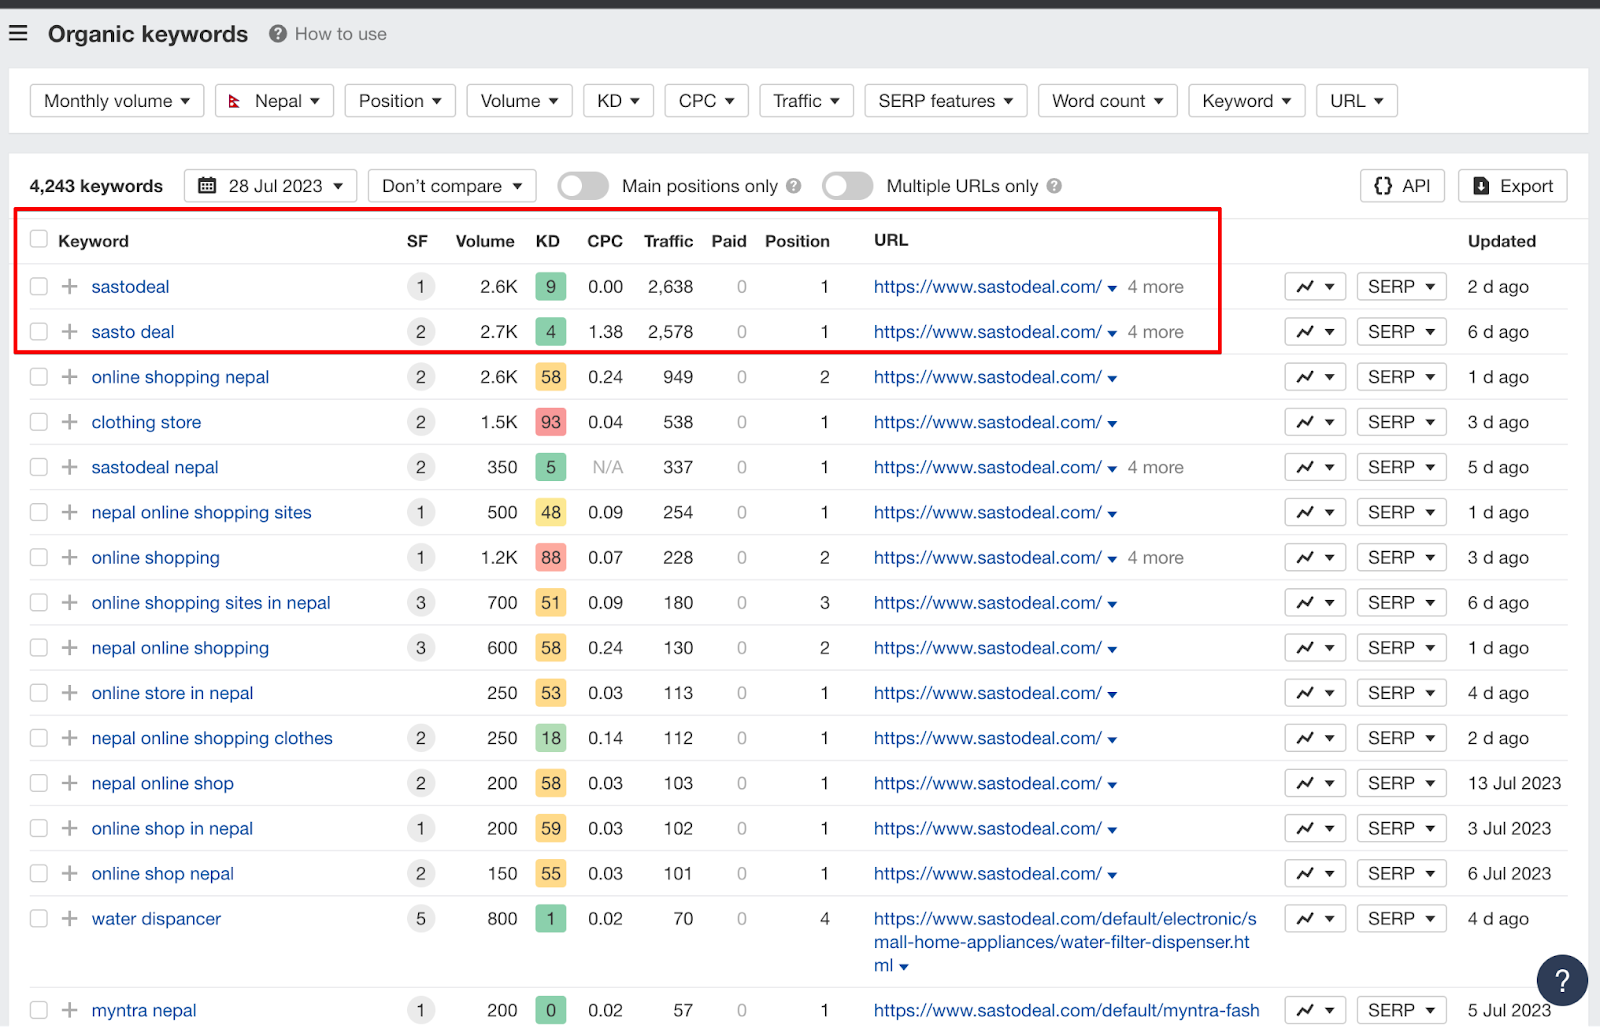This screenshot has height=1027, width=1600.
Task: Open trend chart for water dispancer row
Action: point(1315,919)
